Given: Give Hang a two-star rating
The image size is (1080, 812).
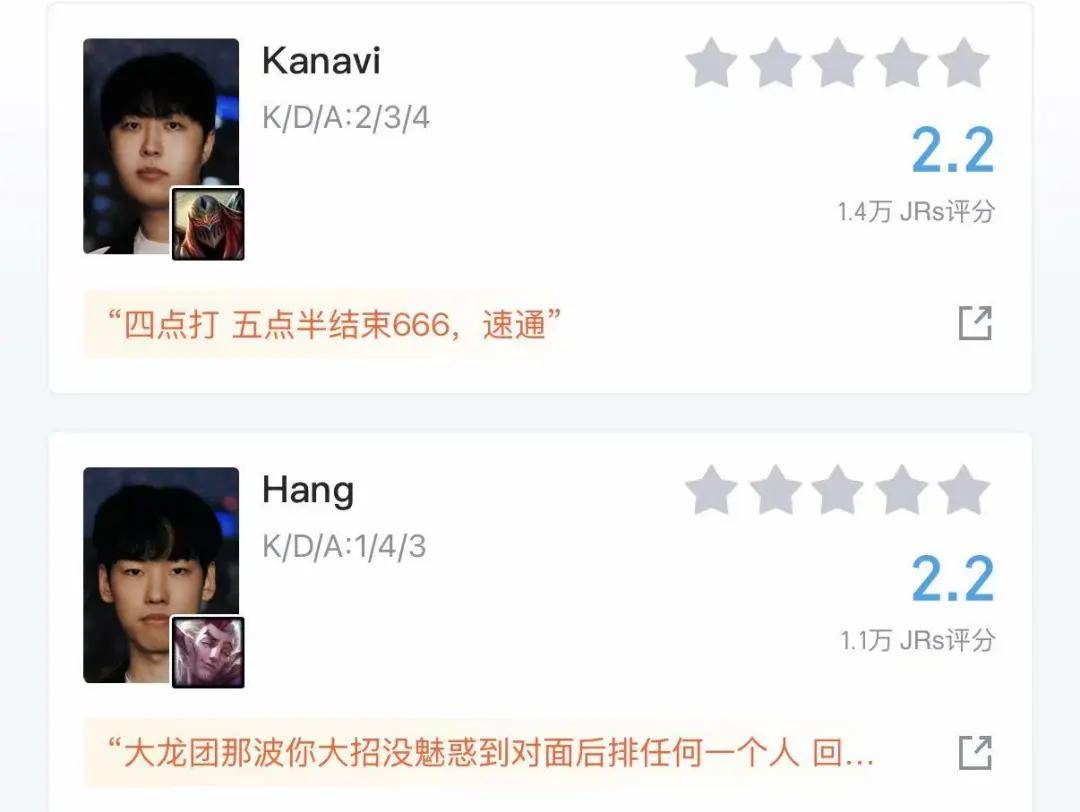Looking at the screenshot, I should click(x=775, y=490).
